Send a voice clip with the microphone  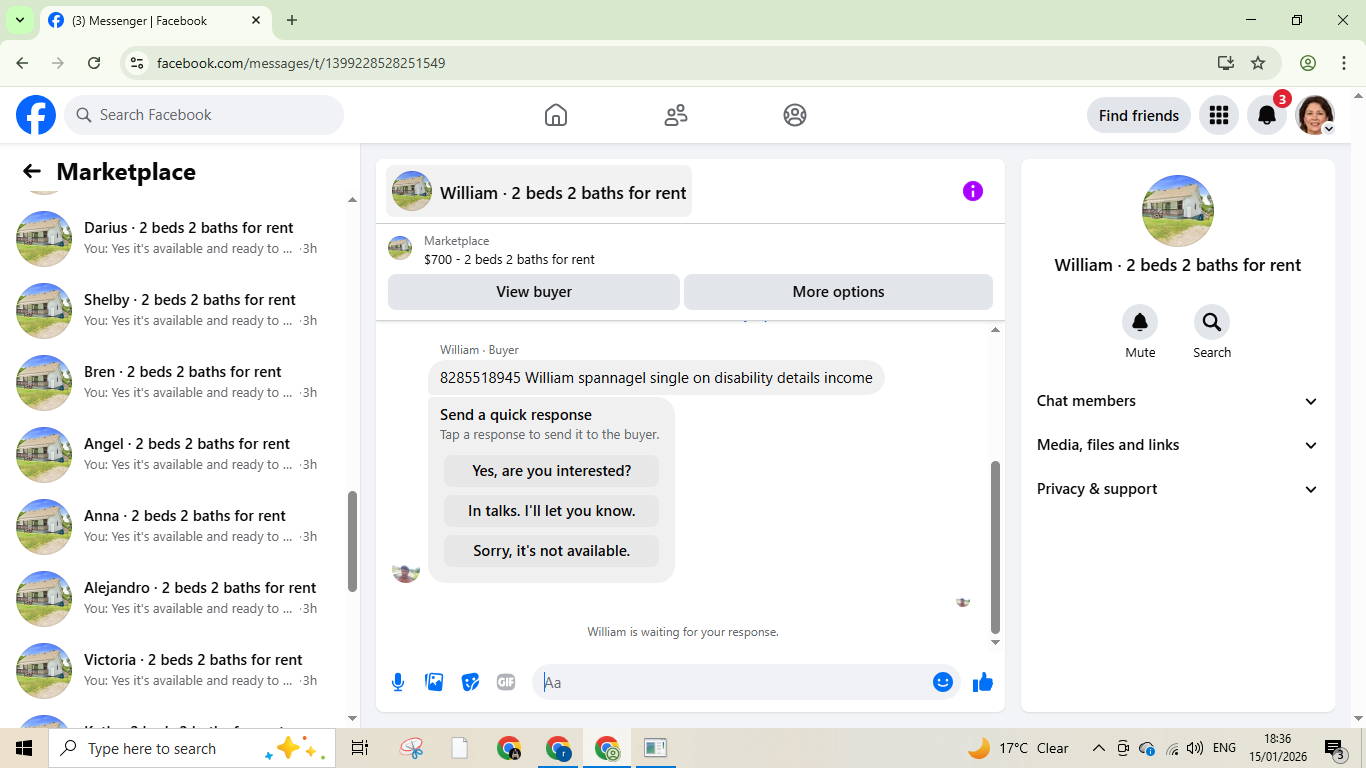click(x=398, y=682)
